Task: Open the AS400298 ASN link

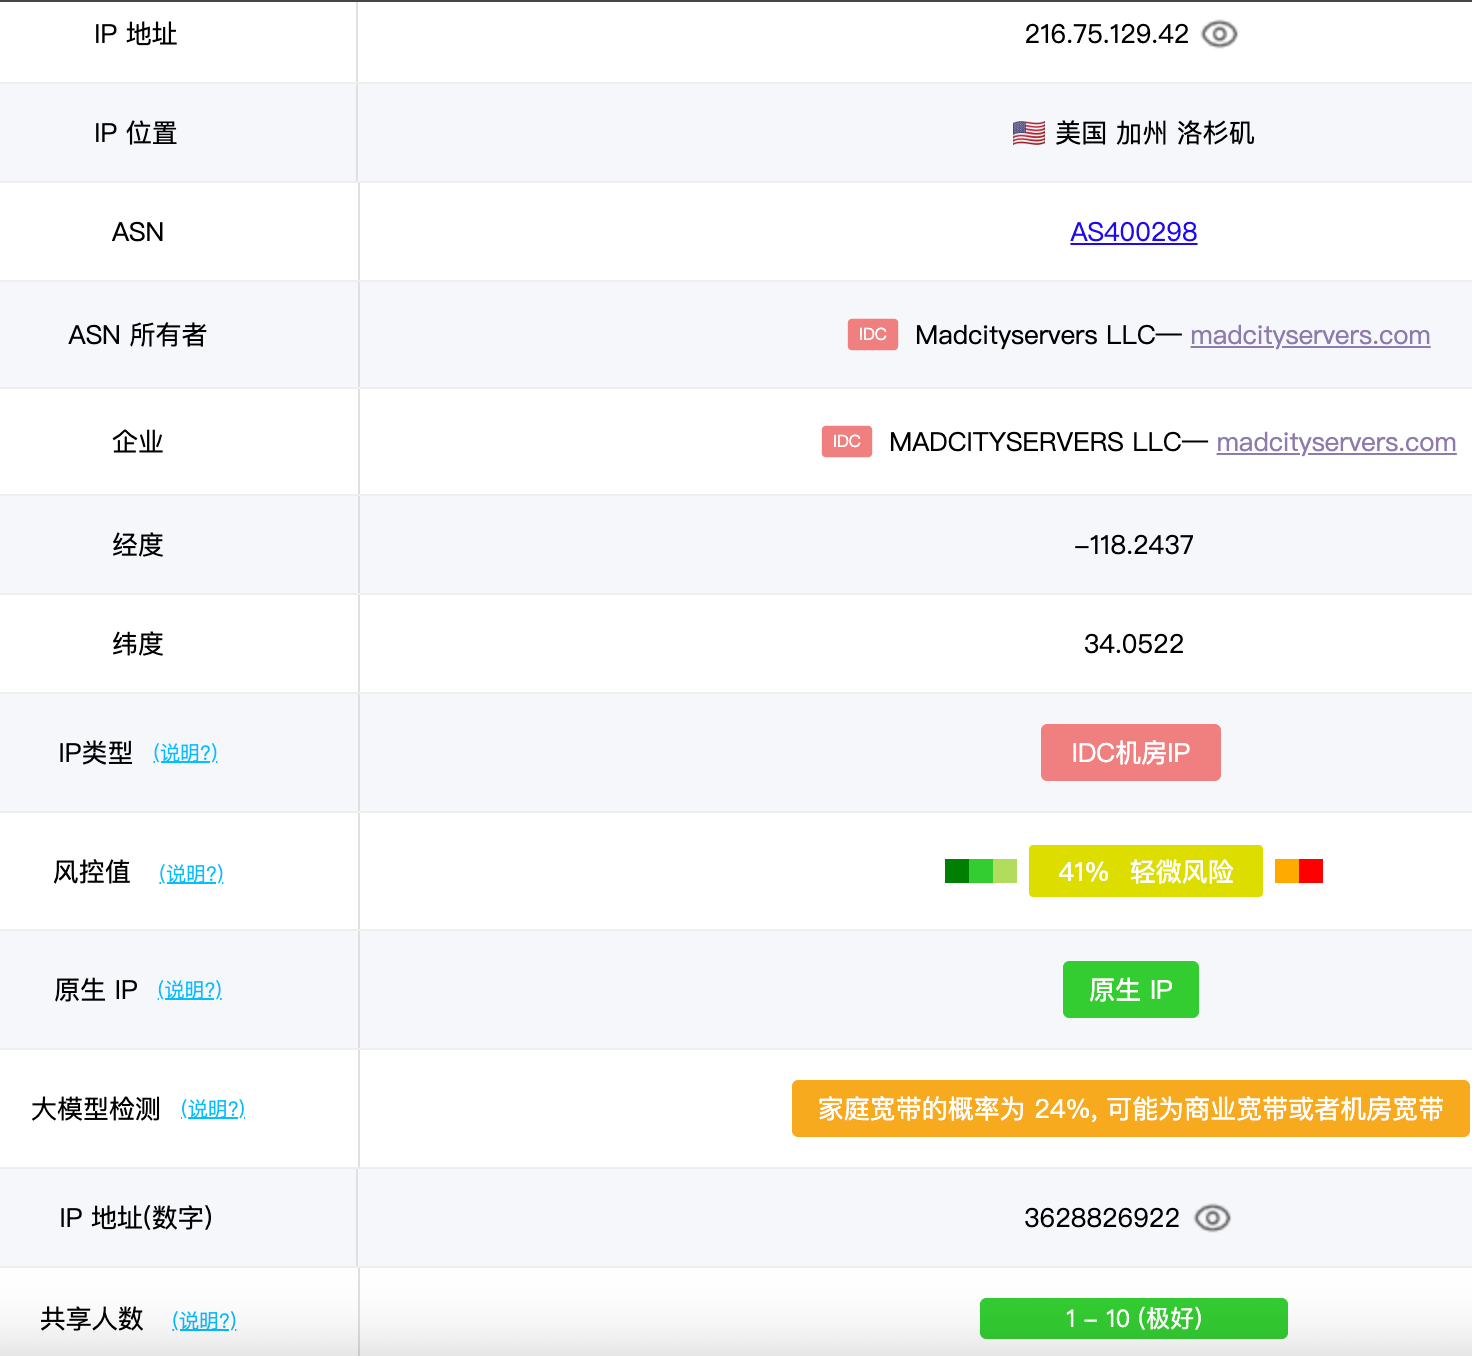Action: point(1133,232)
